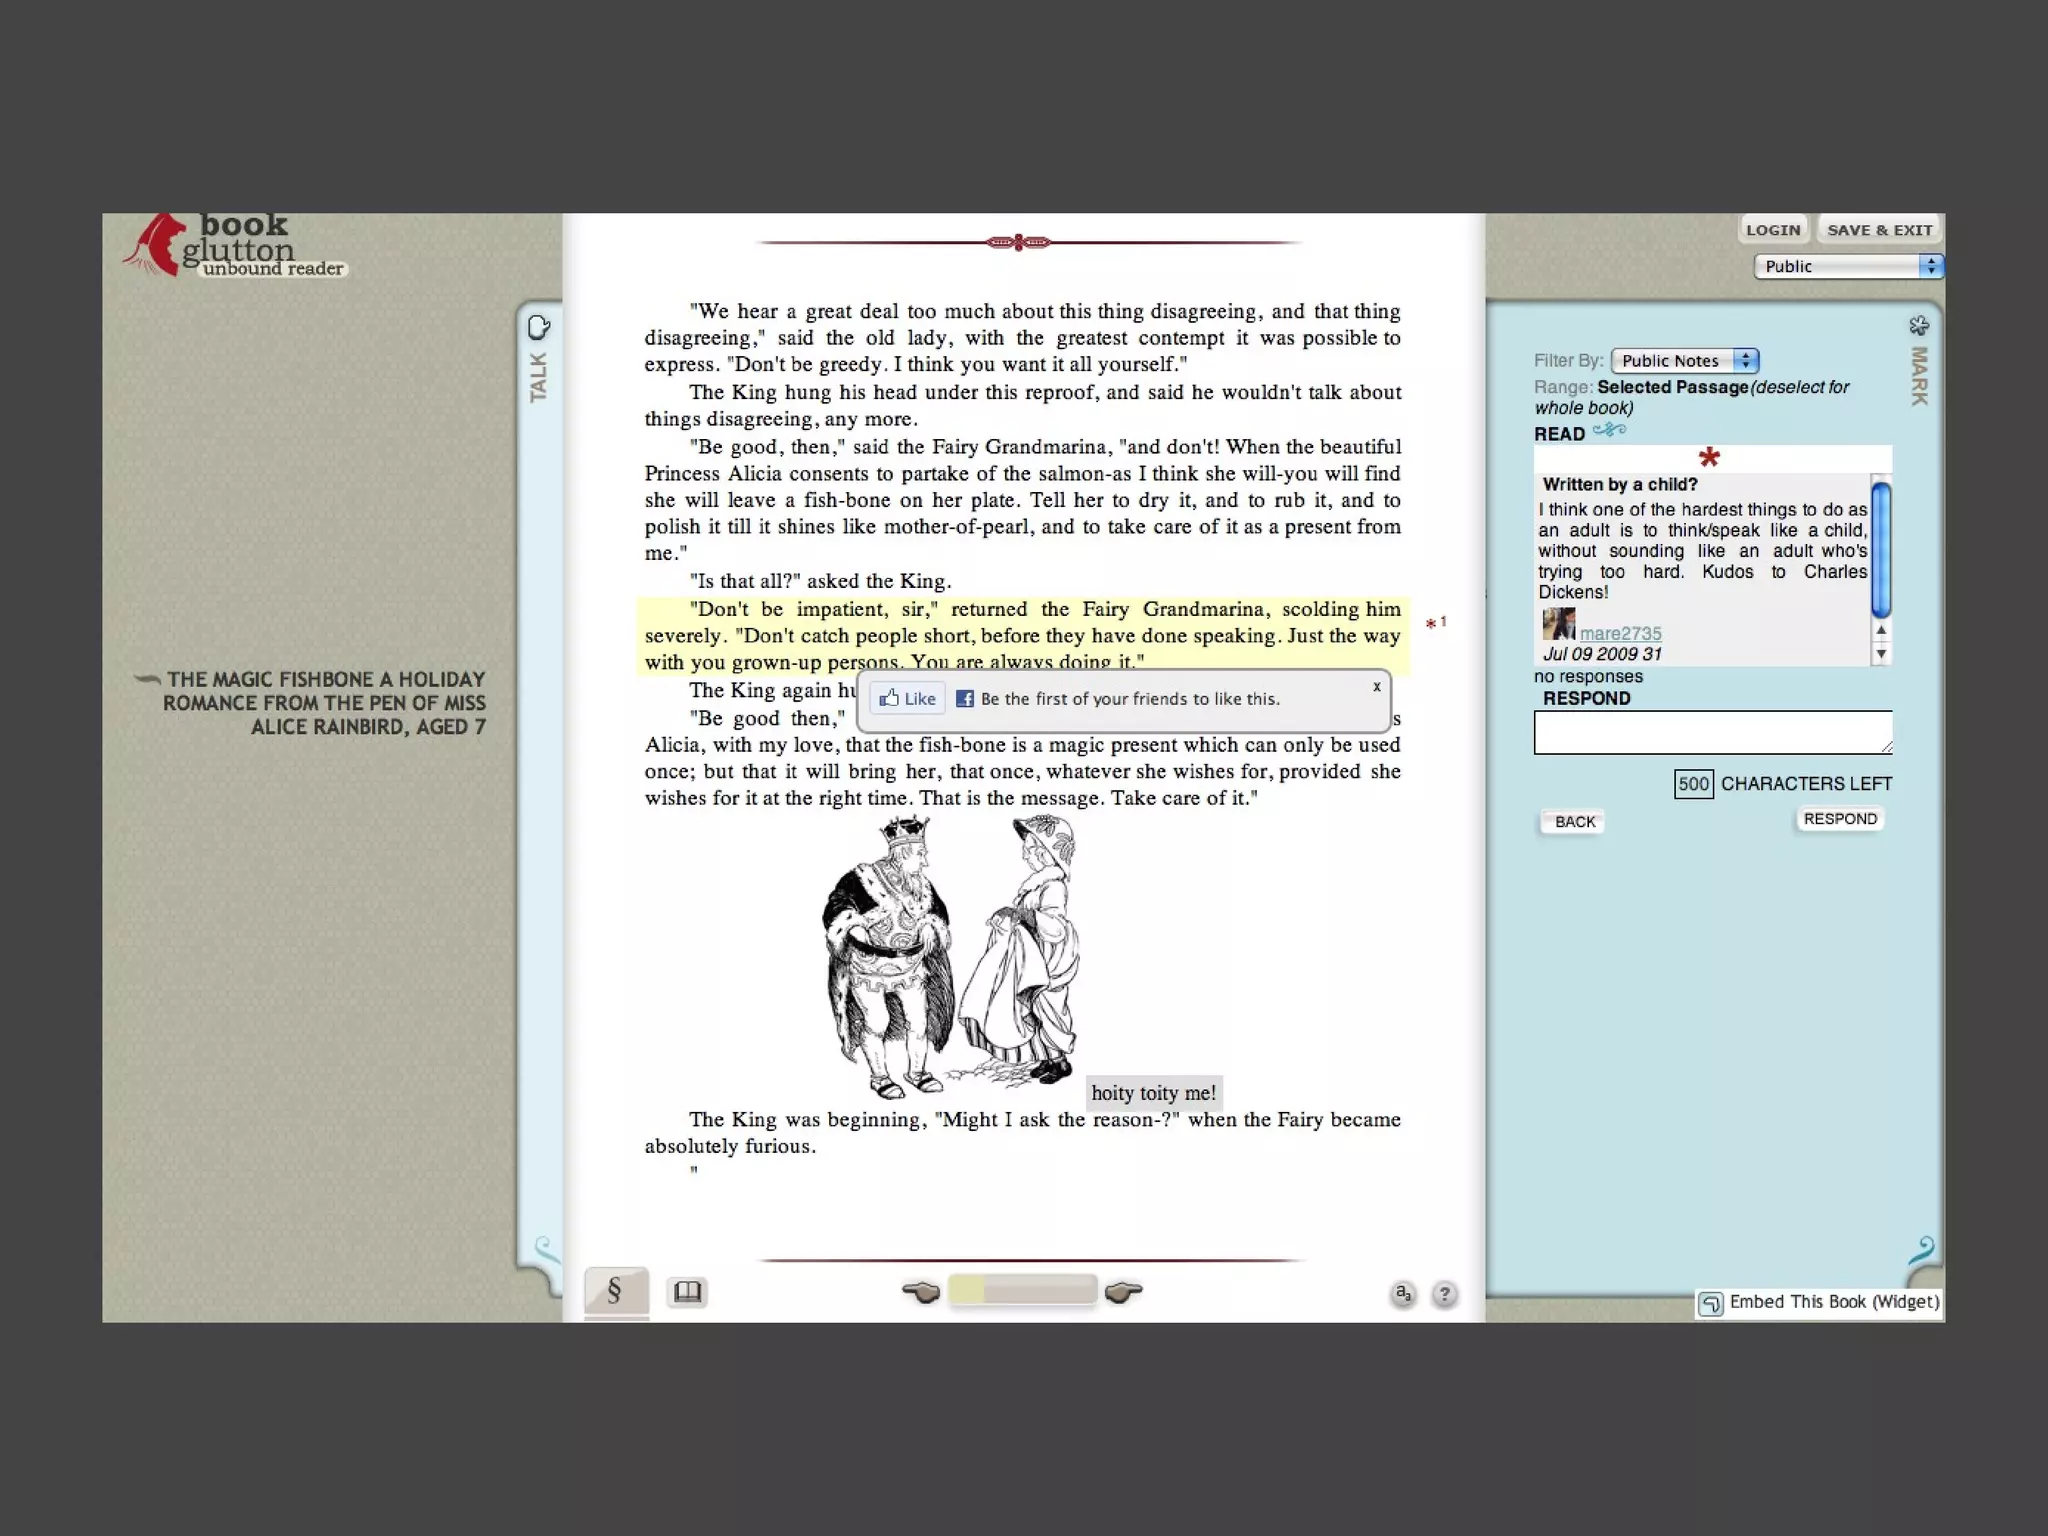Expand the Public visibility dropdown
This screenshot has height=1536, width=2048.
[1848, 266]
